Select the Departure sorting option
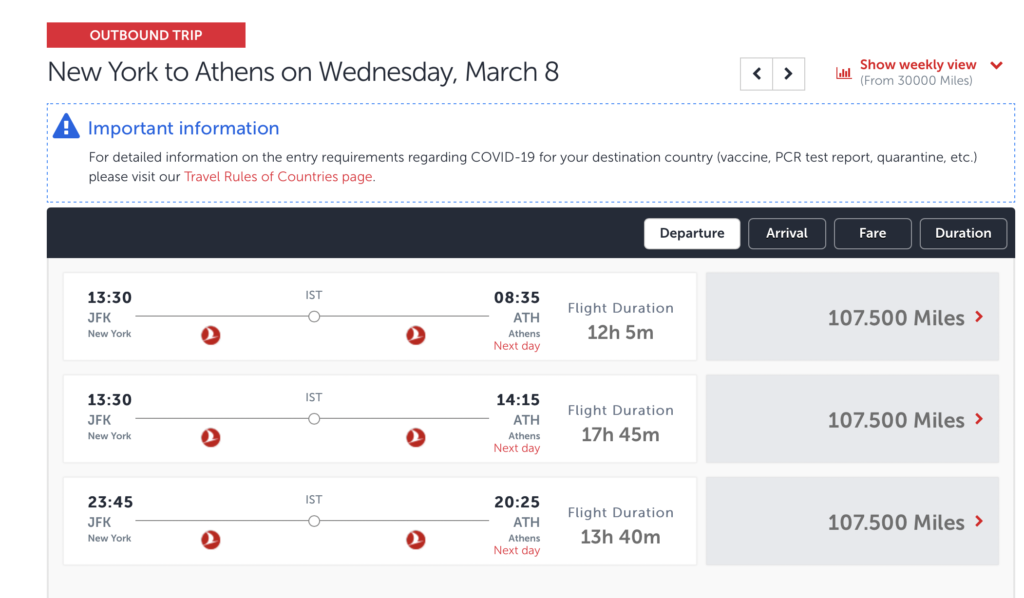This screenshot has width=1024, height=598. click(x=692, y=233)
